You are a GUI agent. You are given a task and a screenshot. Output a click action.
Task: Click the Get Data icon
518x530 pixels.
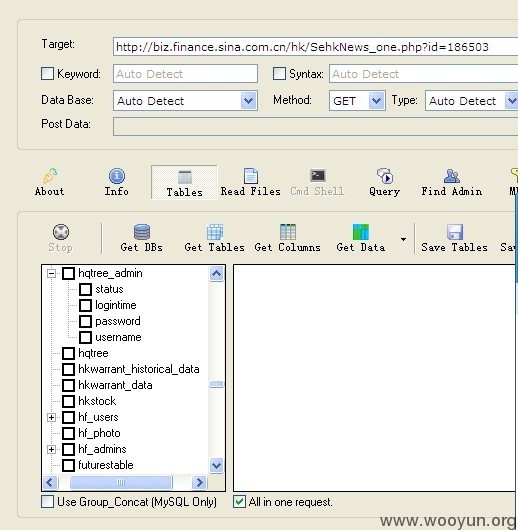point(361,232)
